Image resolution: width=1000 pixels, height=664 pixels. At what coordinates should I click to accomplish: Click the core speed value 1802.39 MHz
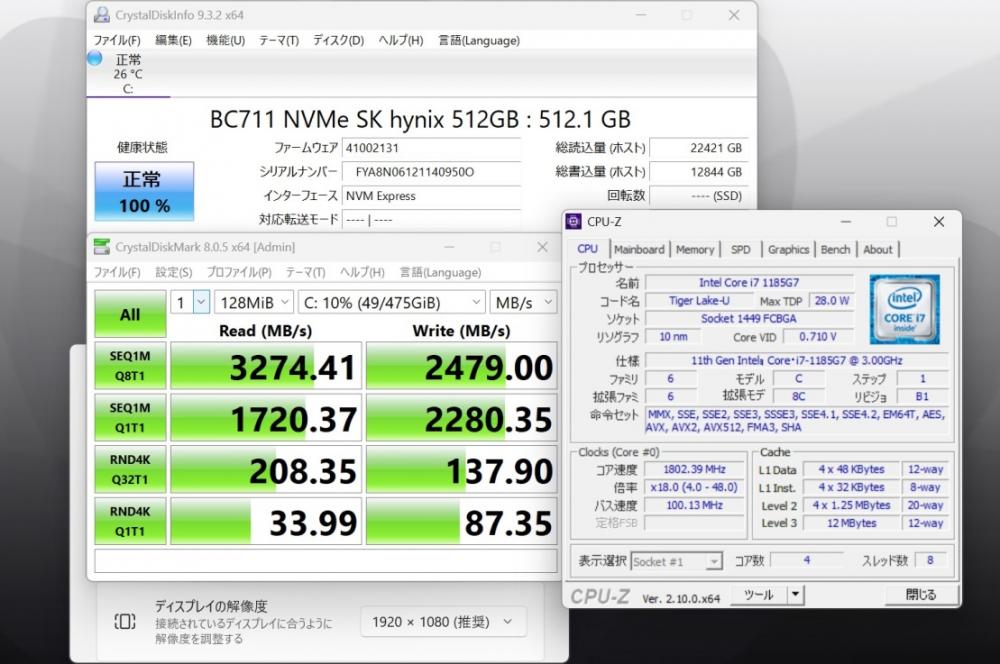click(695, 469)
